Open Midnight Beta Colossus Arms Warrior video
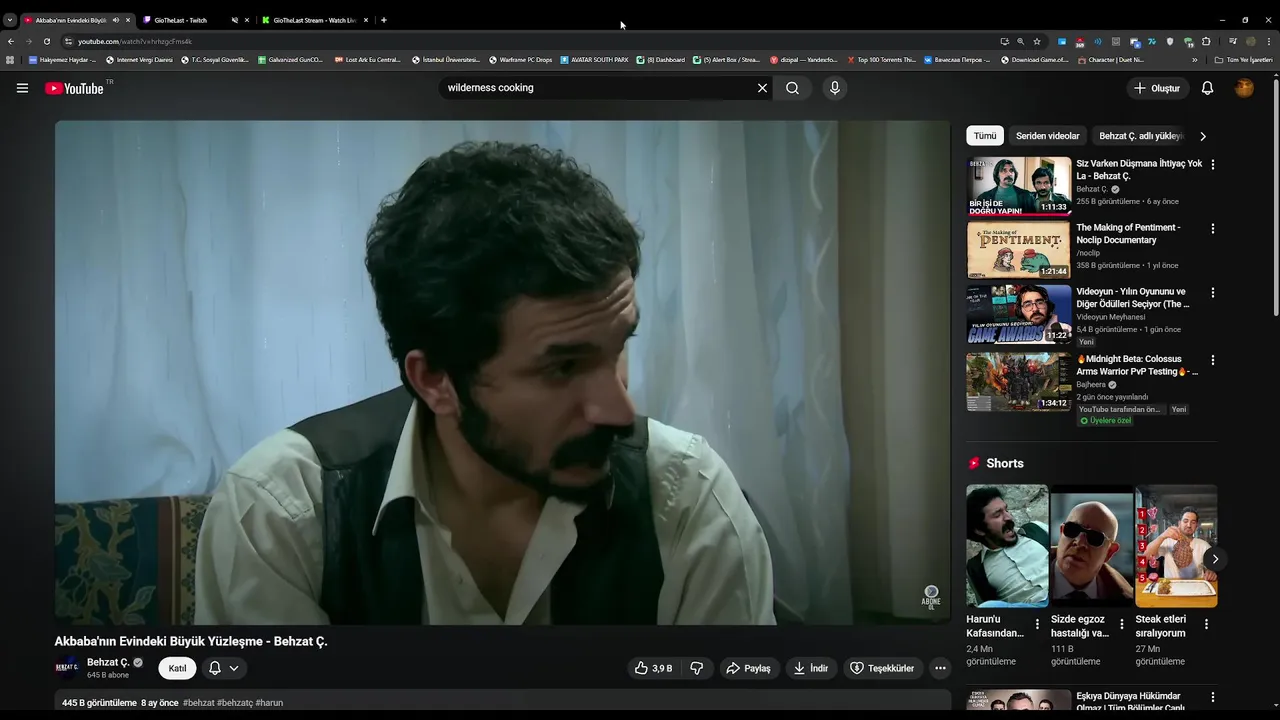This screenshot has width=1280, height=720. (x=1019, y=382)
